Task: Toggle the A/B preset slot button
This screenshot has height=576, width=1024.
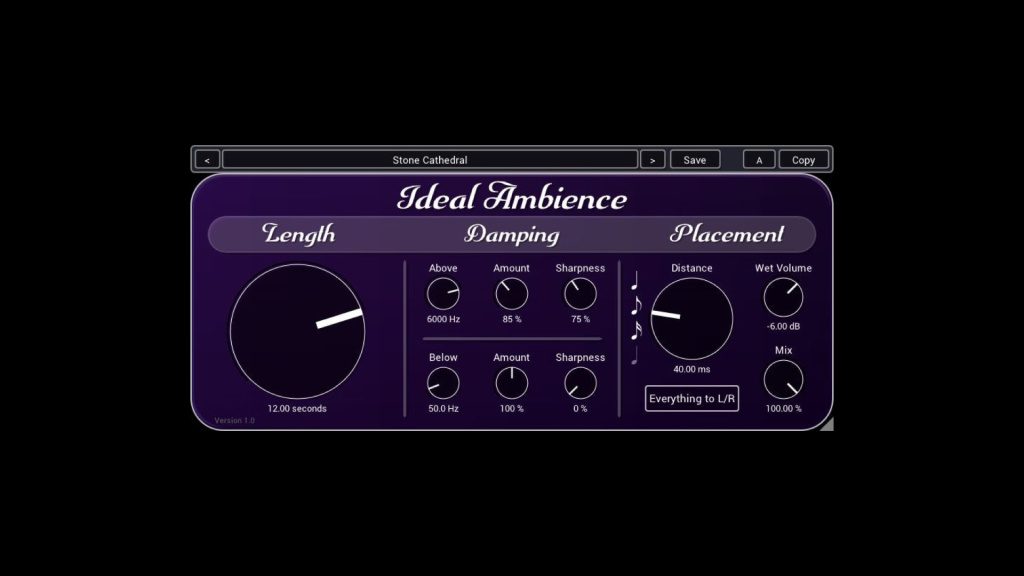Action: (x=759, y=159)
